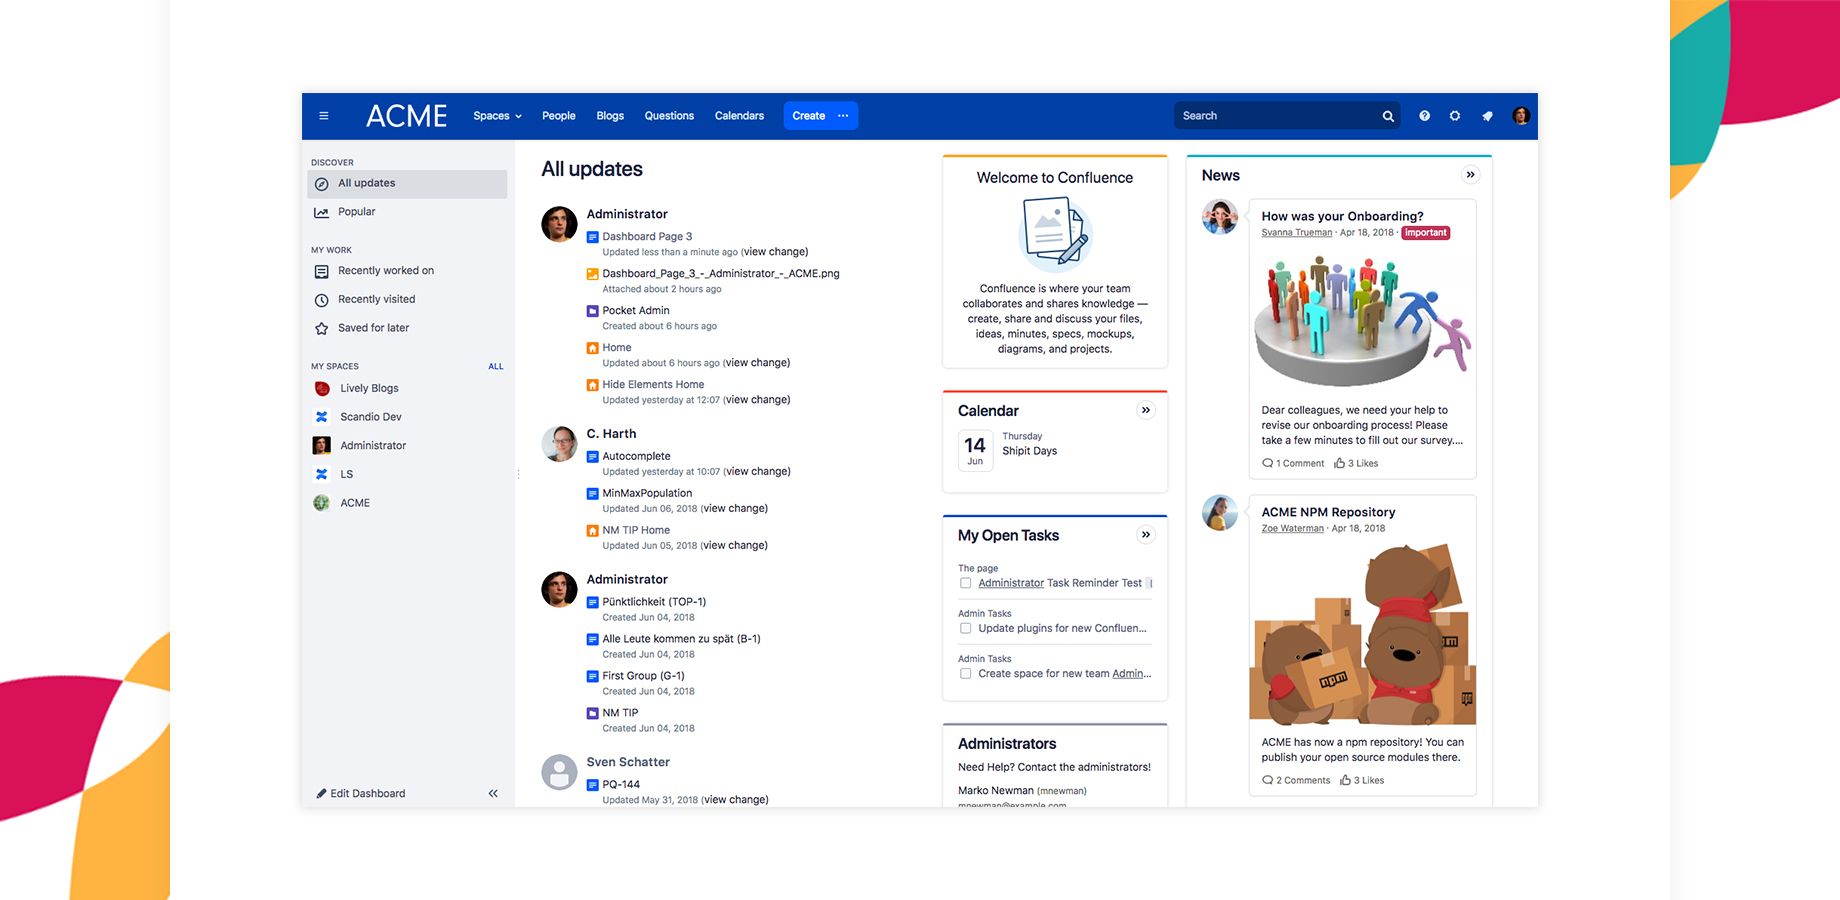Screen dimensions: 1840x900
Task: Open the First Group (G-1) page
Action: pyautogui.click(x=643, y=676)
